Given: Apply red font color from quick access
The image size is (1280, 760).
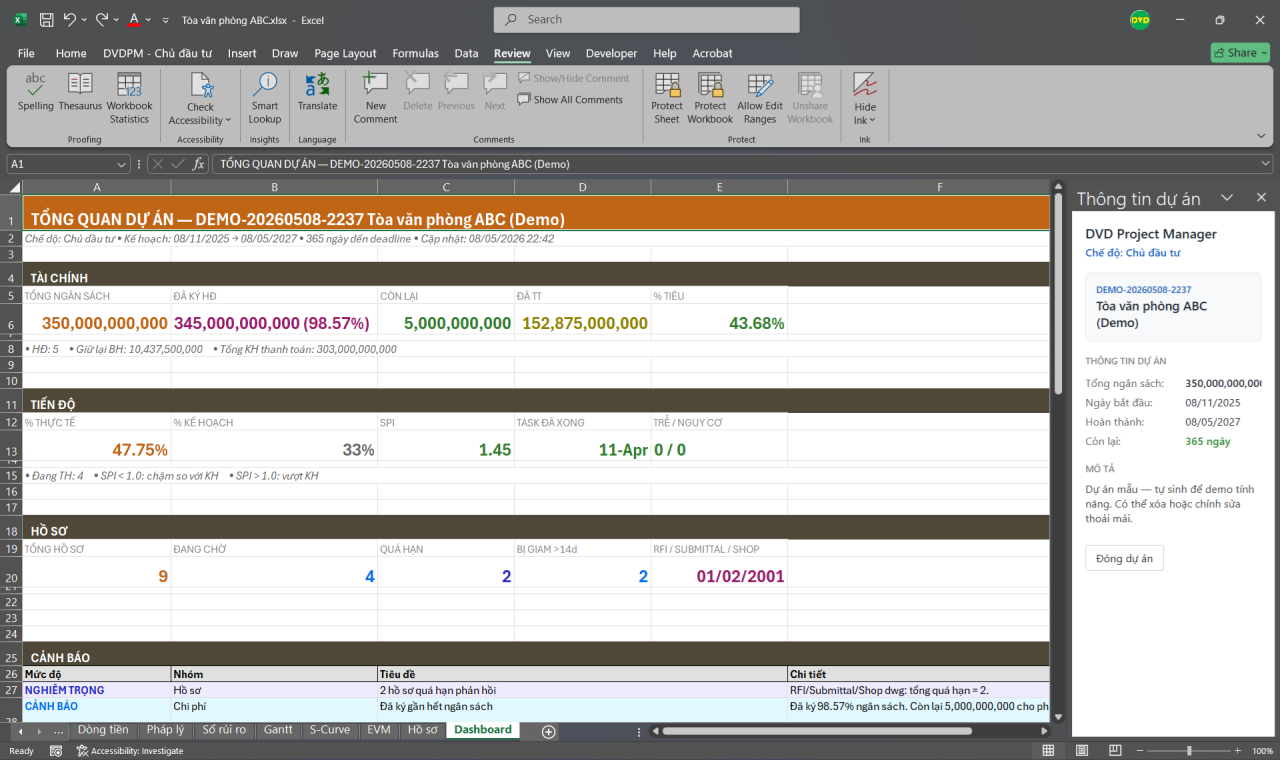Looking at the screenshot, I should coord(134,20).
